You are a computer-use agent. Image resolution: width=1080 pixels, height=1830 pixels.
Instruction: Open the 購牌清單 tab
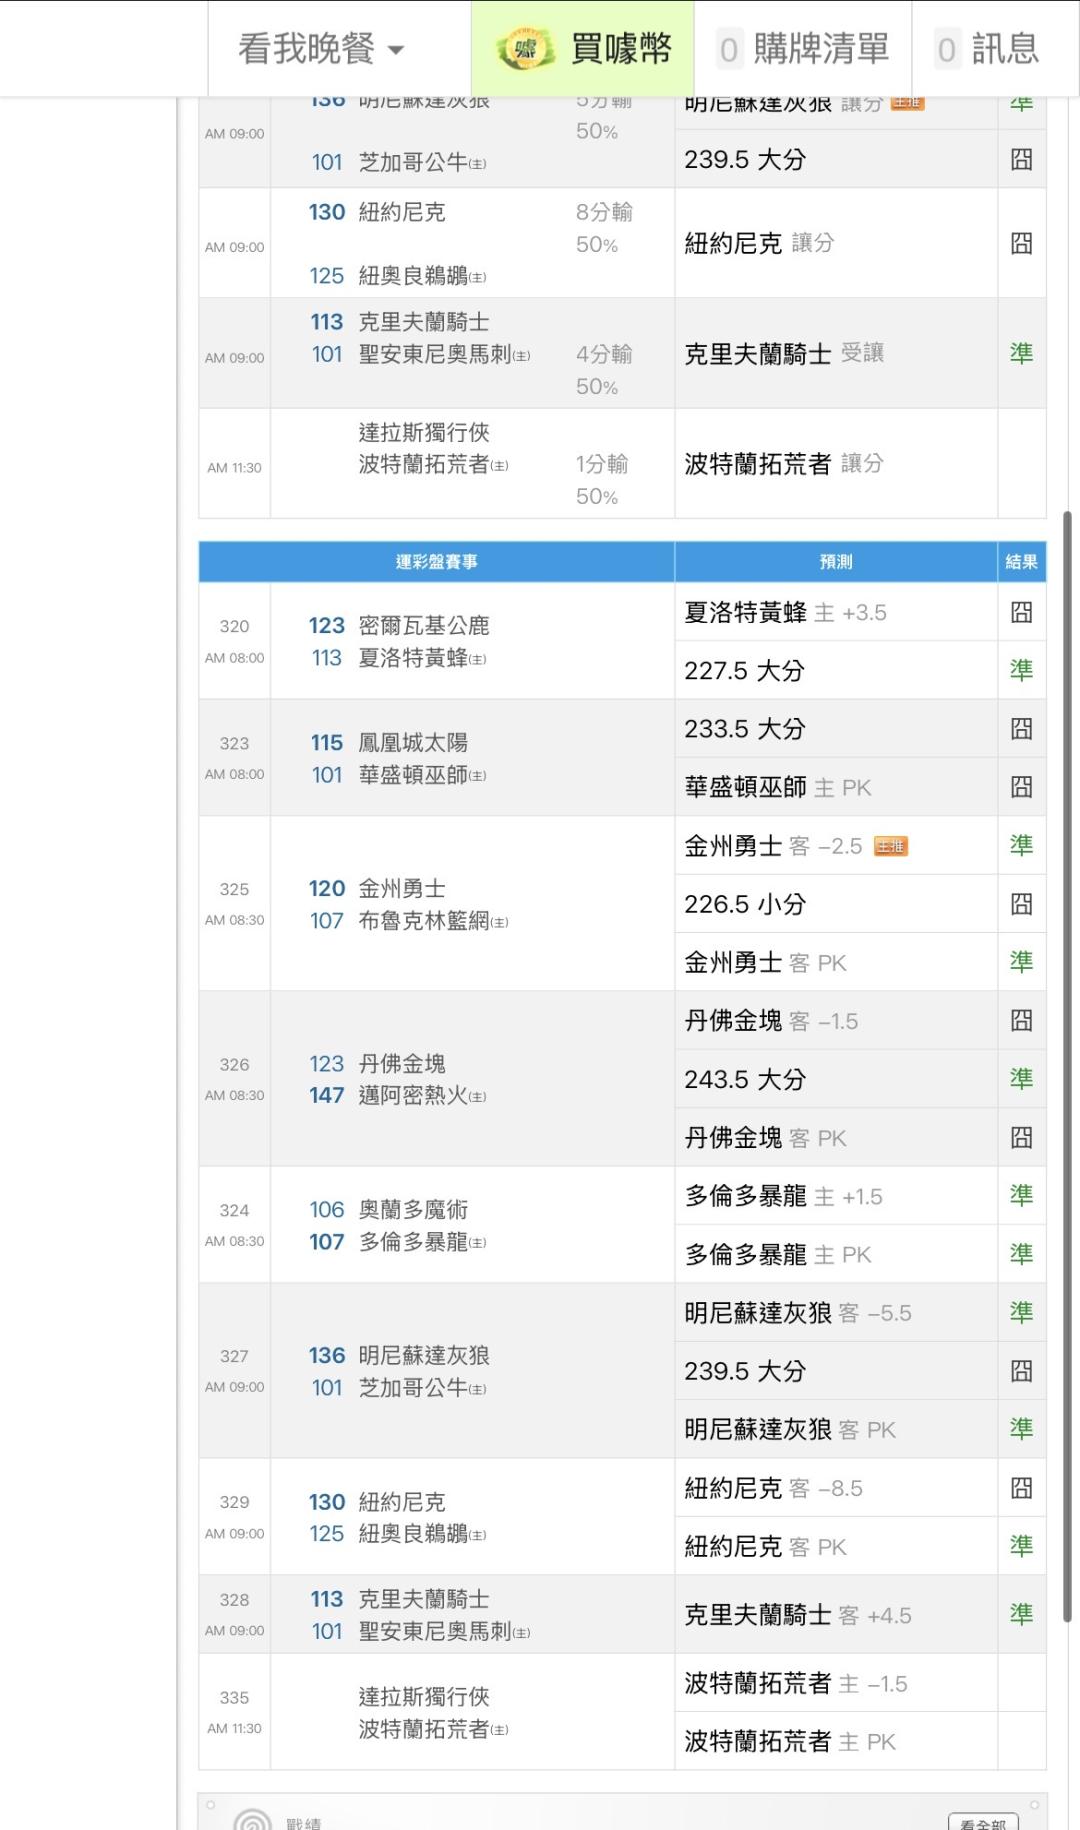point(803,49)
